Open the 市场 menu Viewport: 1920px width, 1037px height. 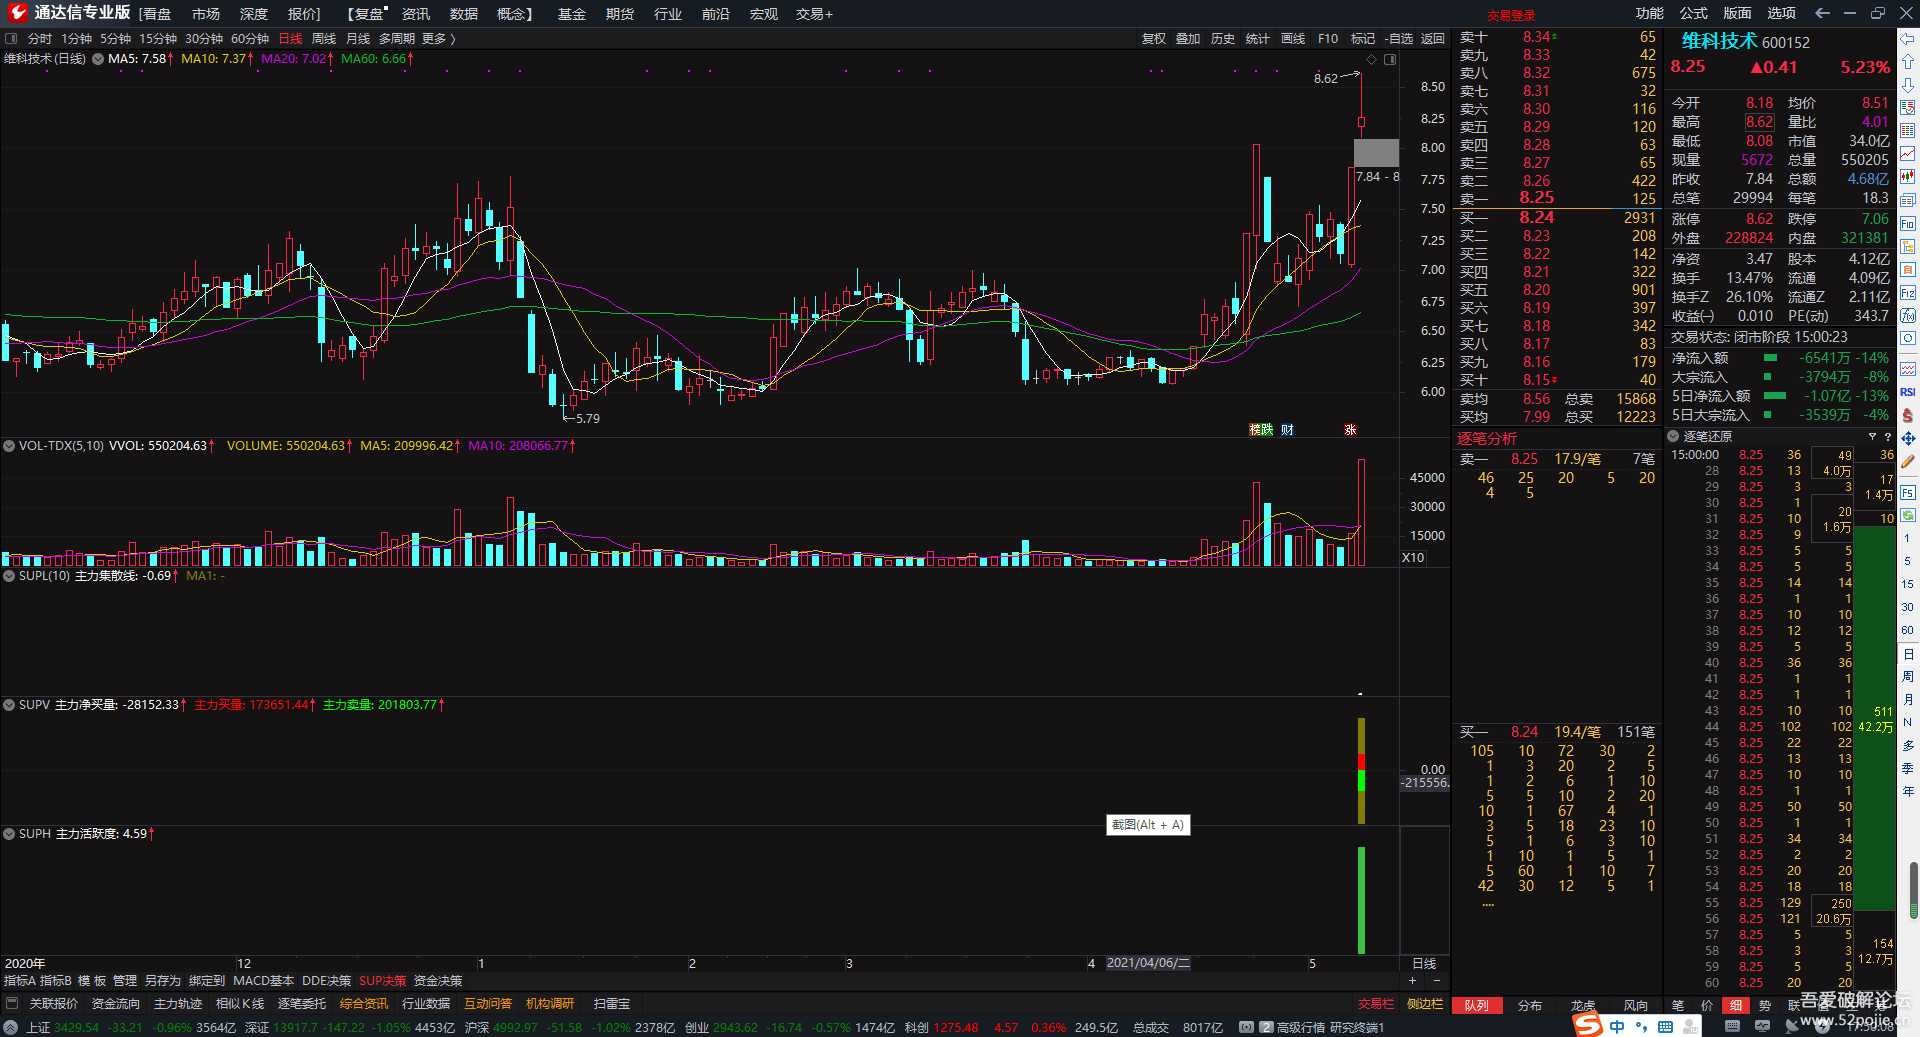206,14
